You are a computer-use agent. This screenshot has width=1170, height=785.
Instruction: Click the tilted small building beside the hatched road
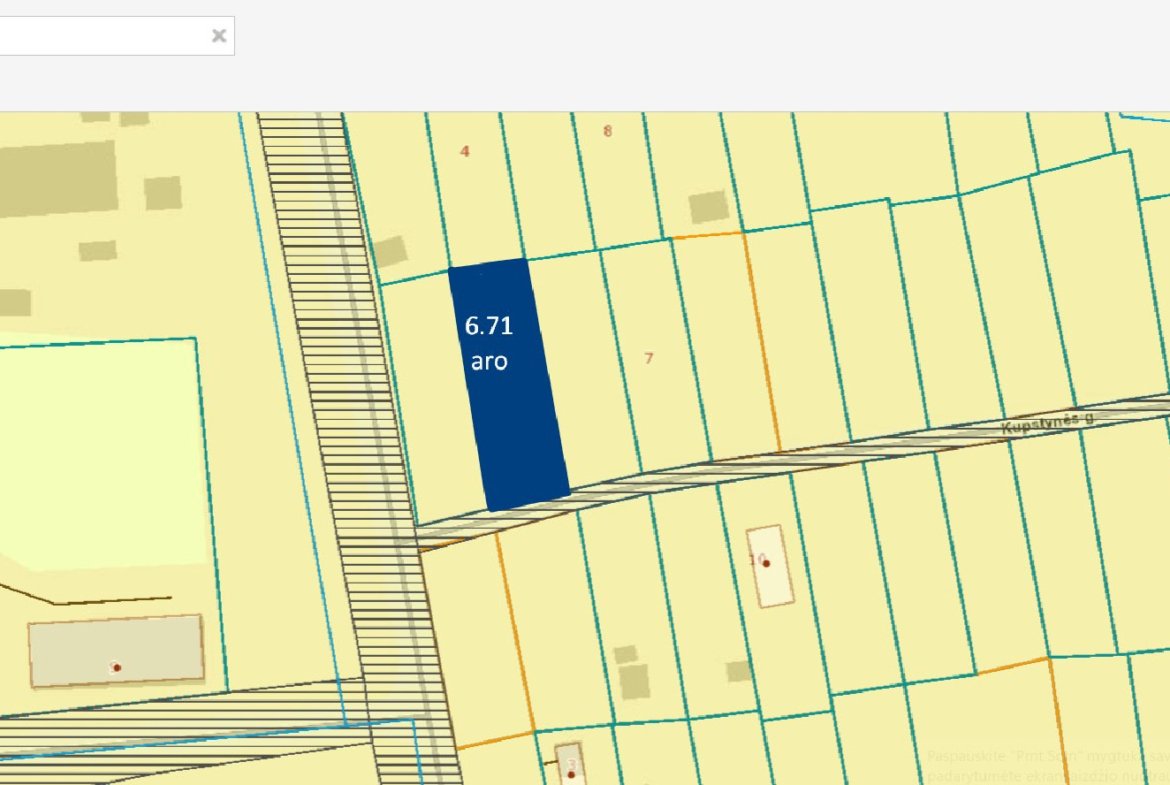click(x=389, y=252)
